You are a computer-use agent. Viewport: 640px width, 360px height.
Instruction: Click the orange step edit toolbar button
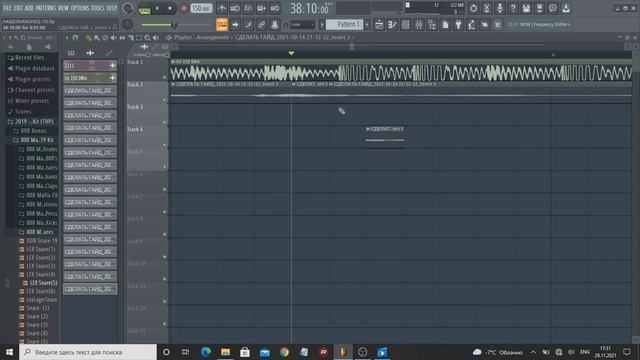[222, 24]
